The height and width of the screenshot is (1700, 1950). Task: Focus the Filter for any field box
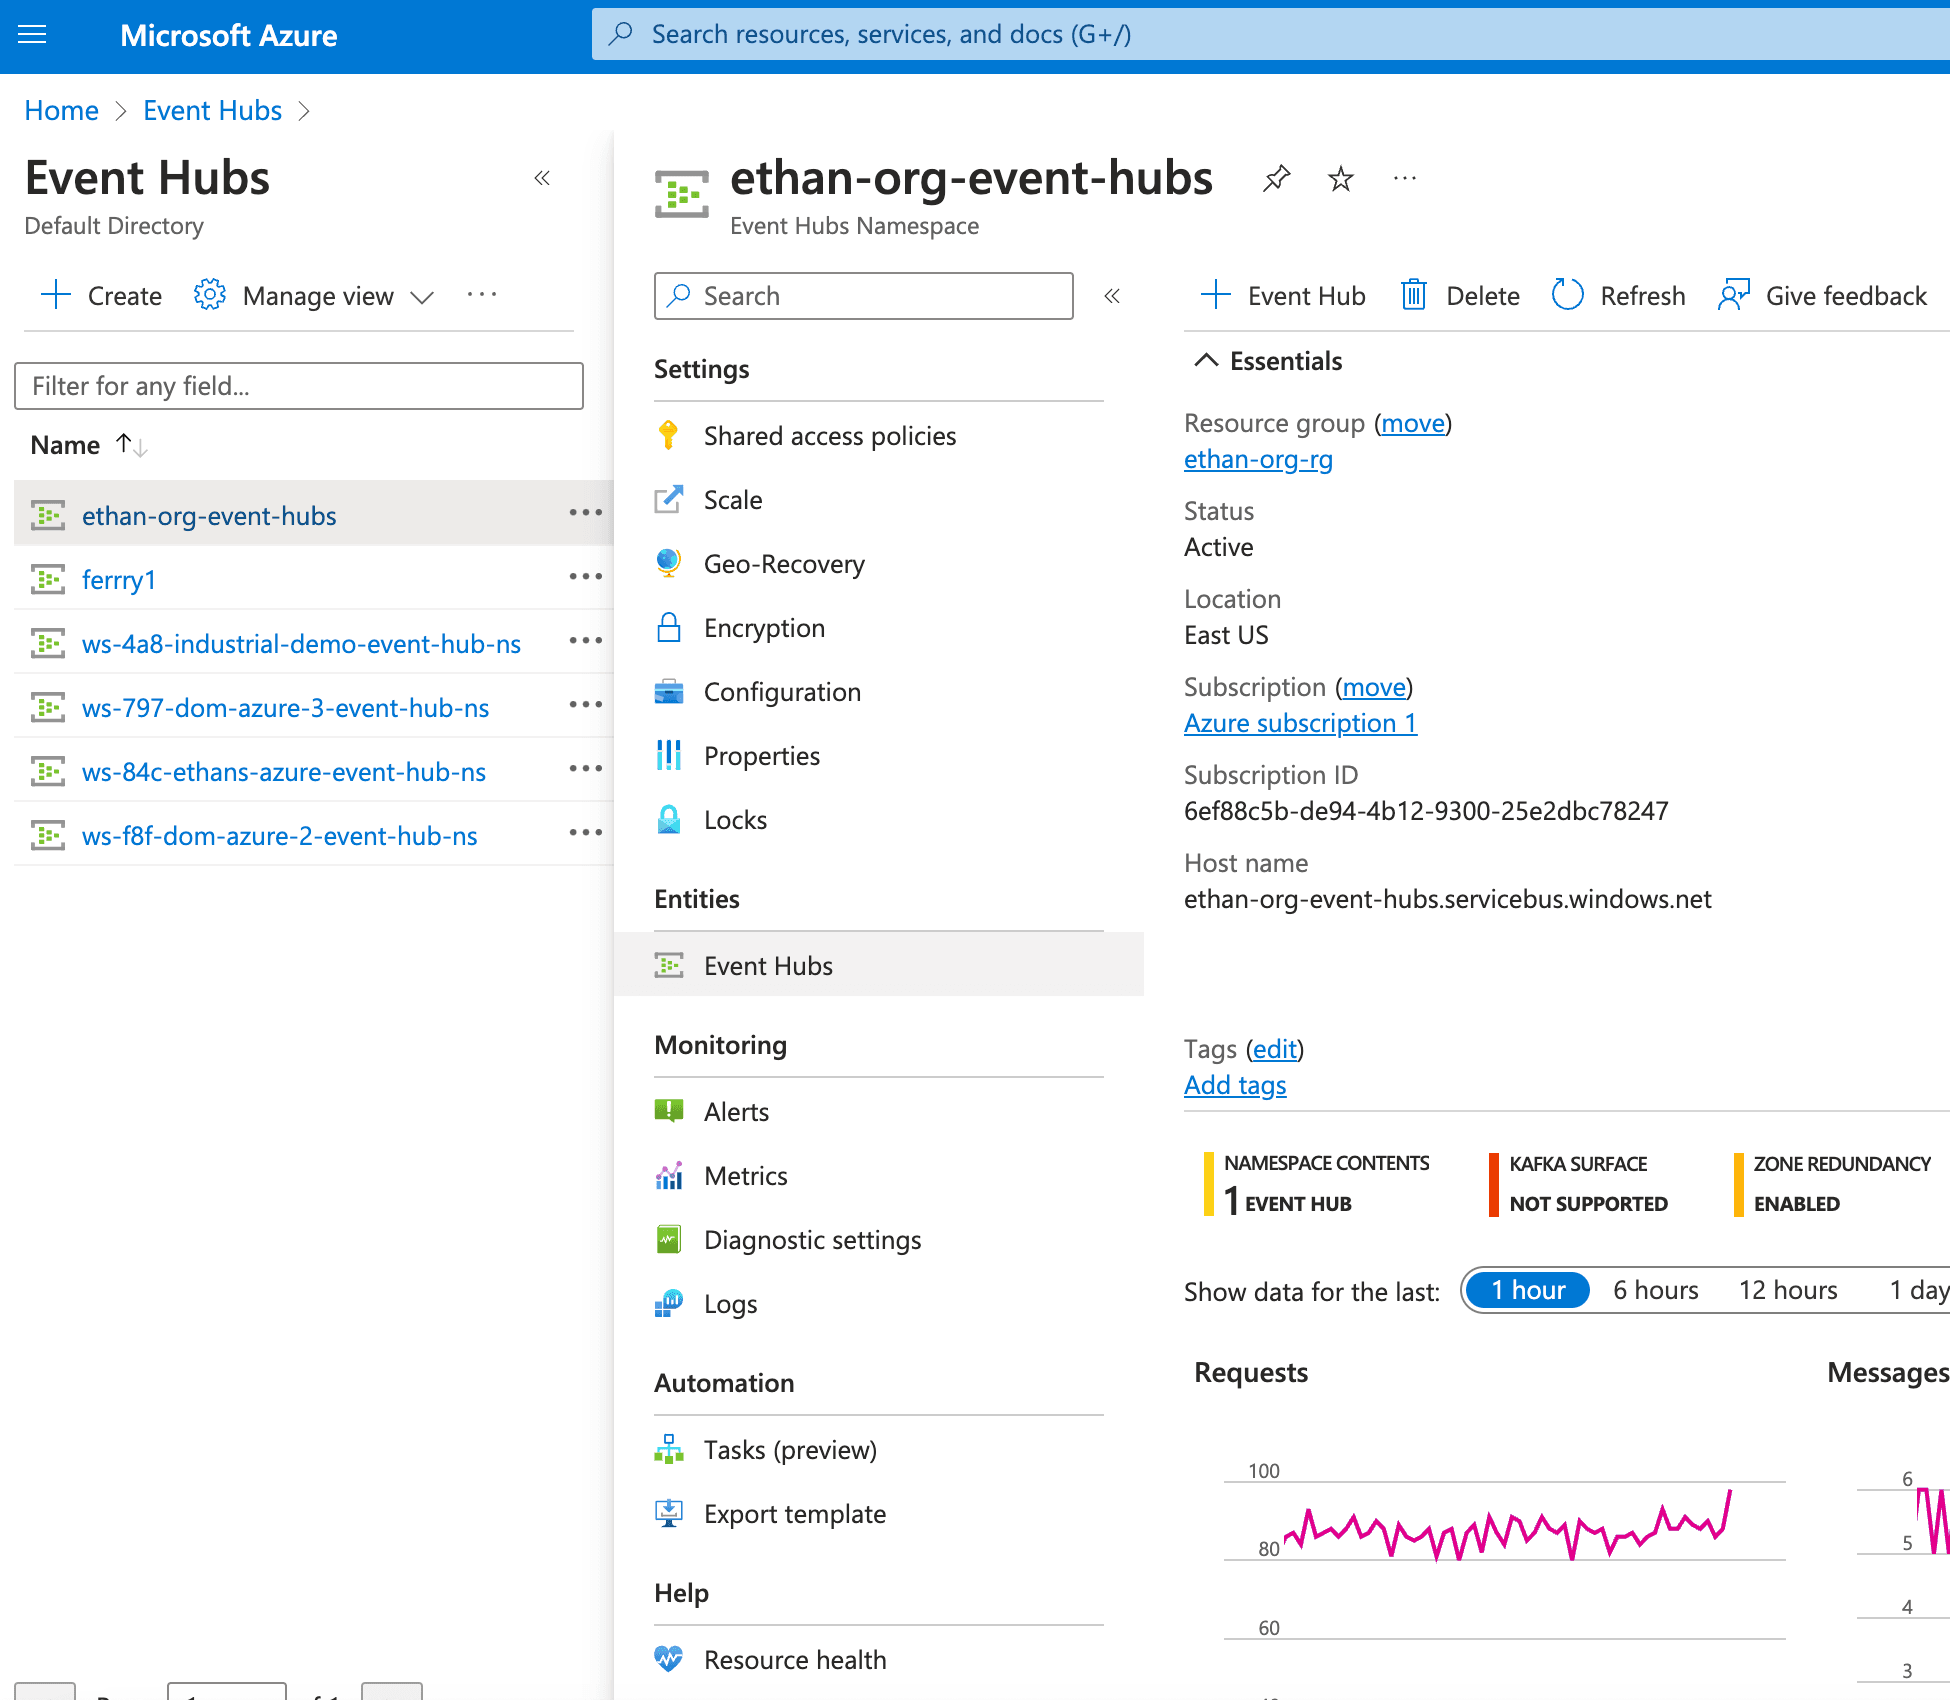(x=299, y=386)
